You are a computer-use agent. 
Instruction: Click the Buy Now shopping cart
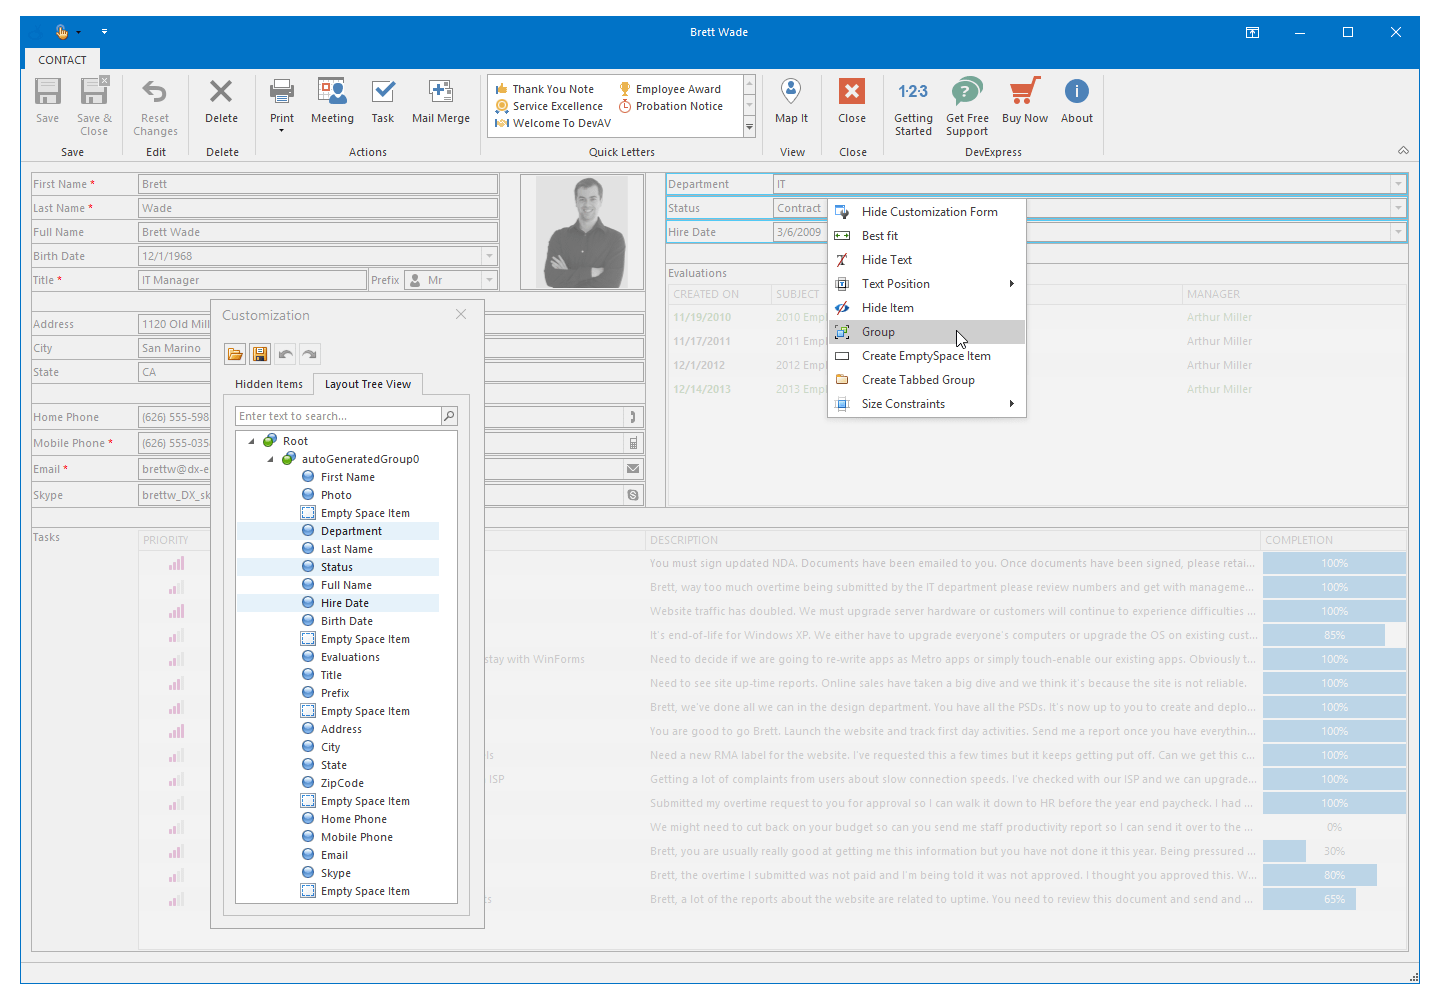click(x=1024, y=93)
